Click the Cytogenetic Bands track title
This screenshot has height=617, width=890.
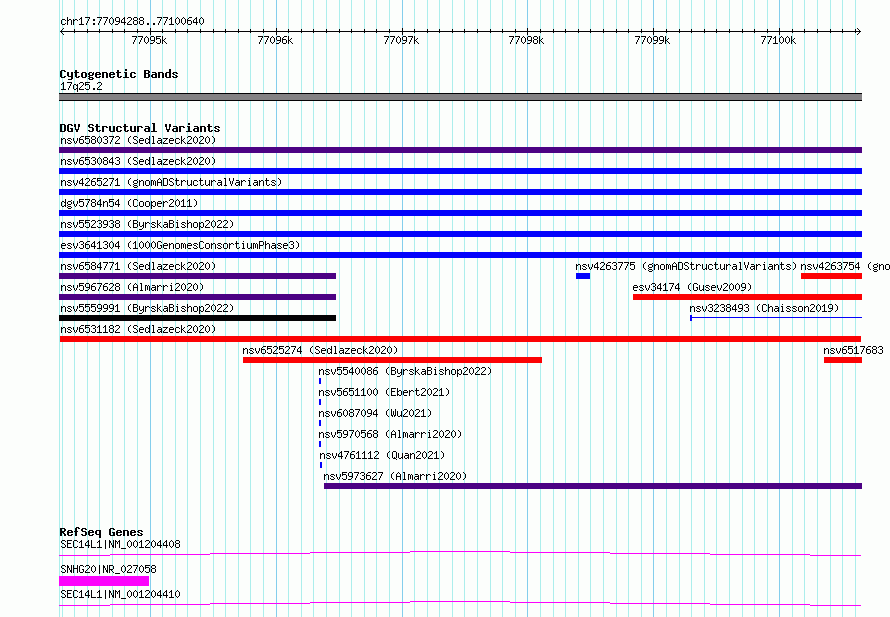(x=119, y=74)
